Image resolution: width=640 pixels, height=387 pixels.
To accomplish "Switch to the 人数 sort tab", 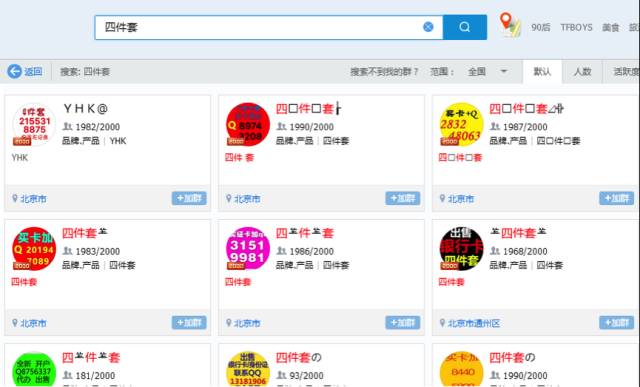I will click(582, 71).
